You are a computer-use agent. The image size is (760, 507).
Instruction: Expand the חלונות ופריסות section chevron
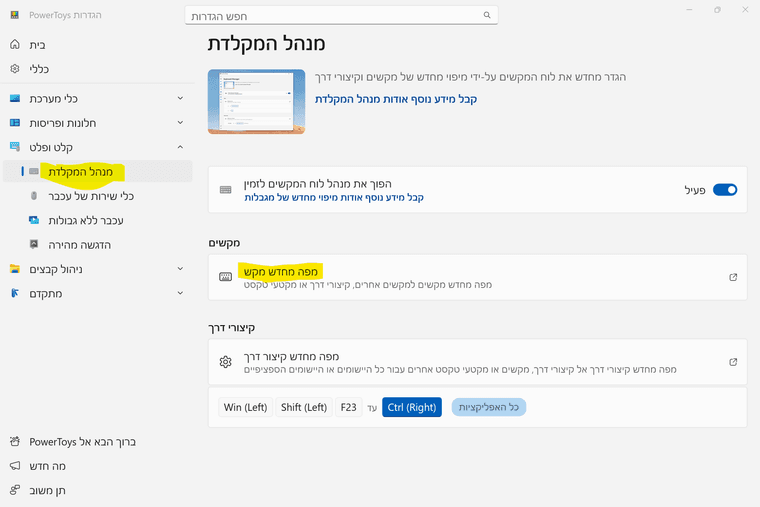(x=180, y=123)
